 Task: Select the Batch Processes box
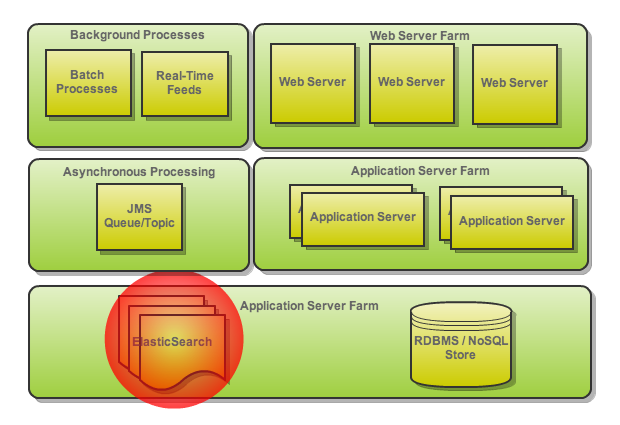(x=88, y=83)
